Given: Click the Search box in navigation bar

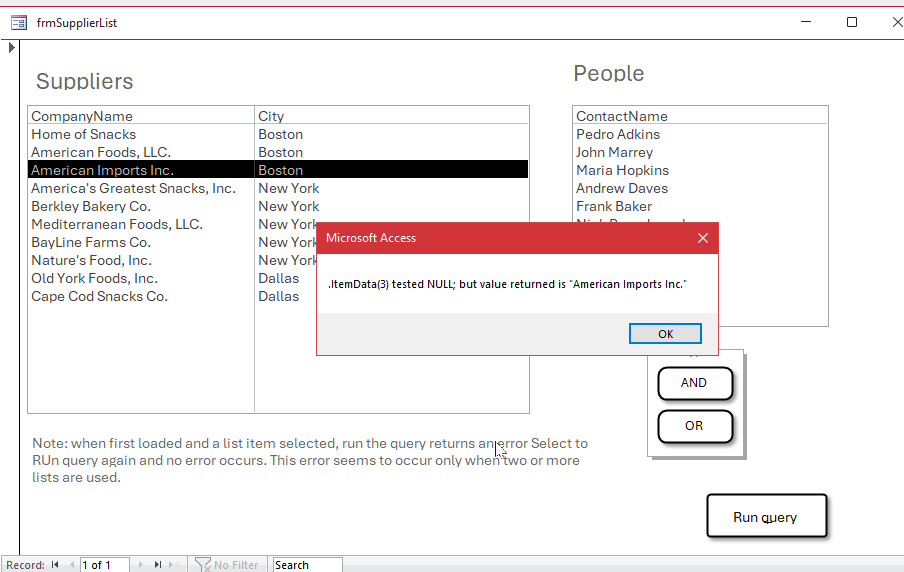Looking at the screenshot, I should 306,565.
